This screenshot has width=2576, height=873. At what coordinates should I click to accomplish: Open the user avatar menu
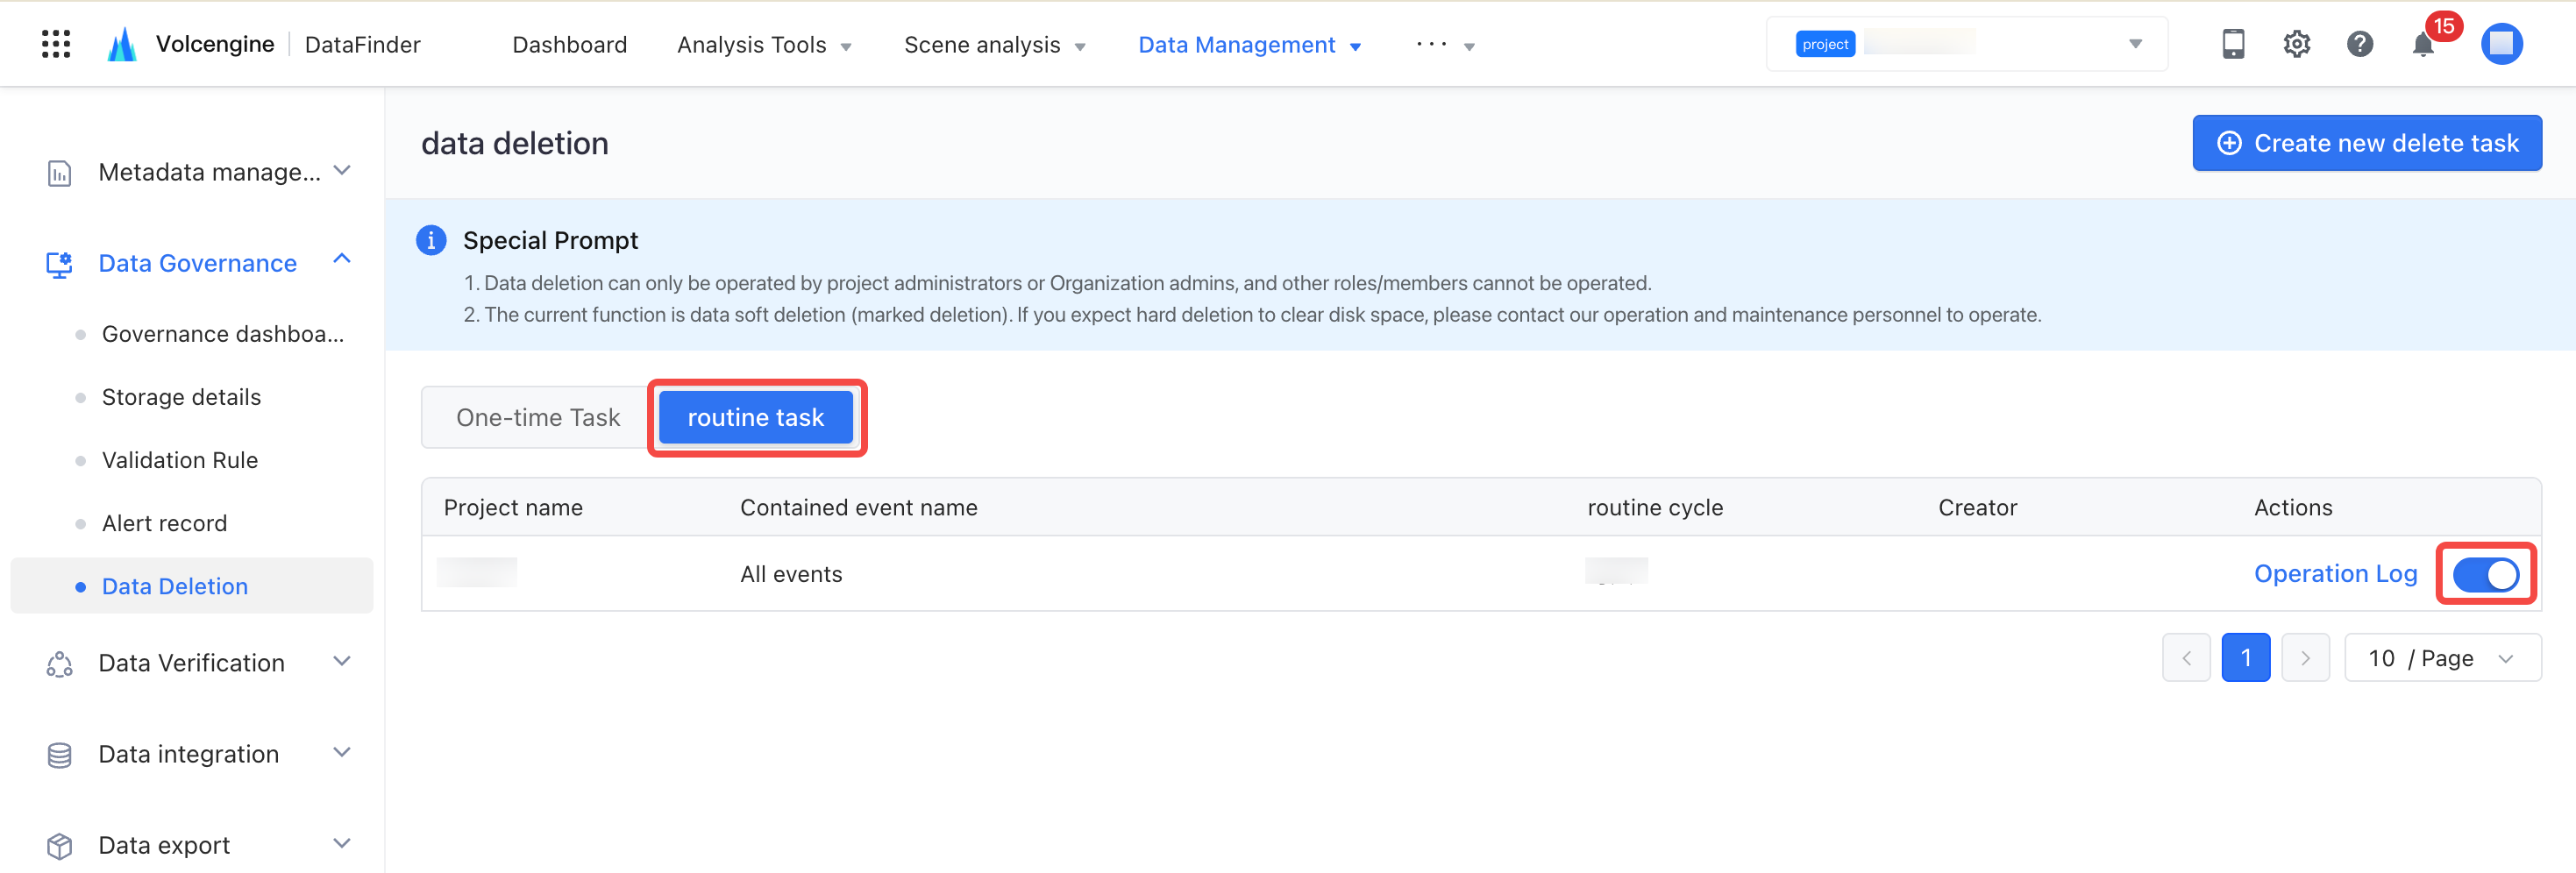point(2501,44)
